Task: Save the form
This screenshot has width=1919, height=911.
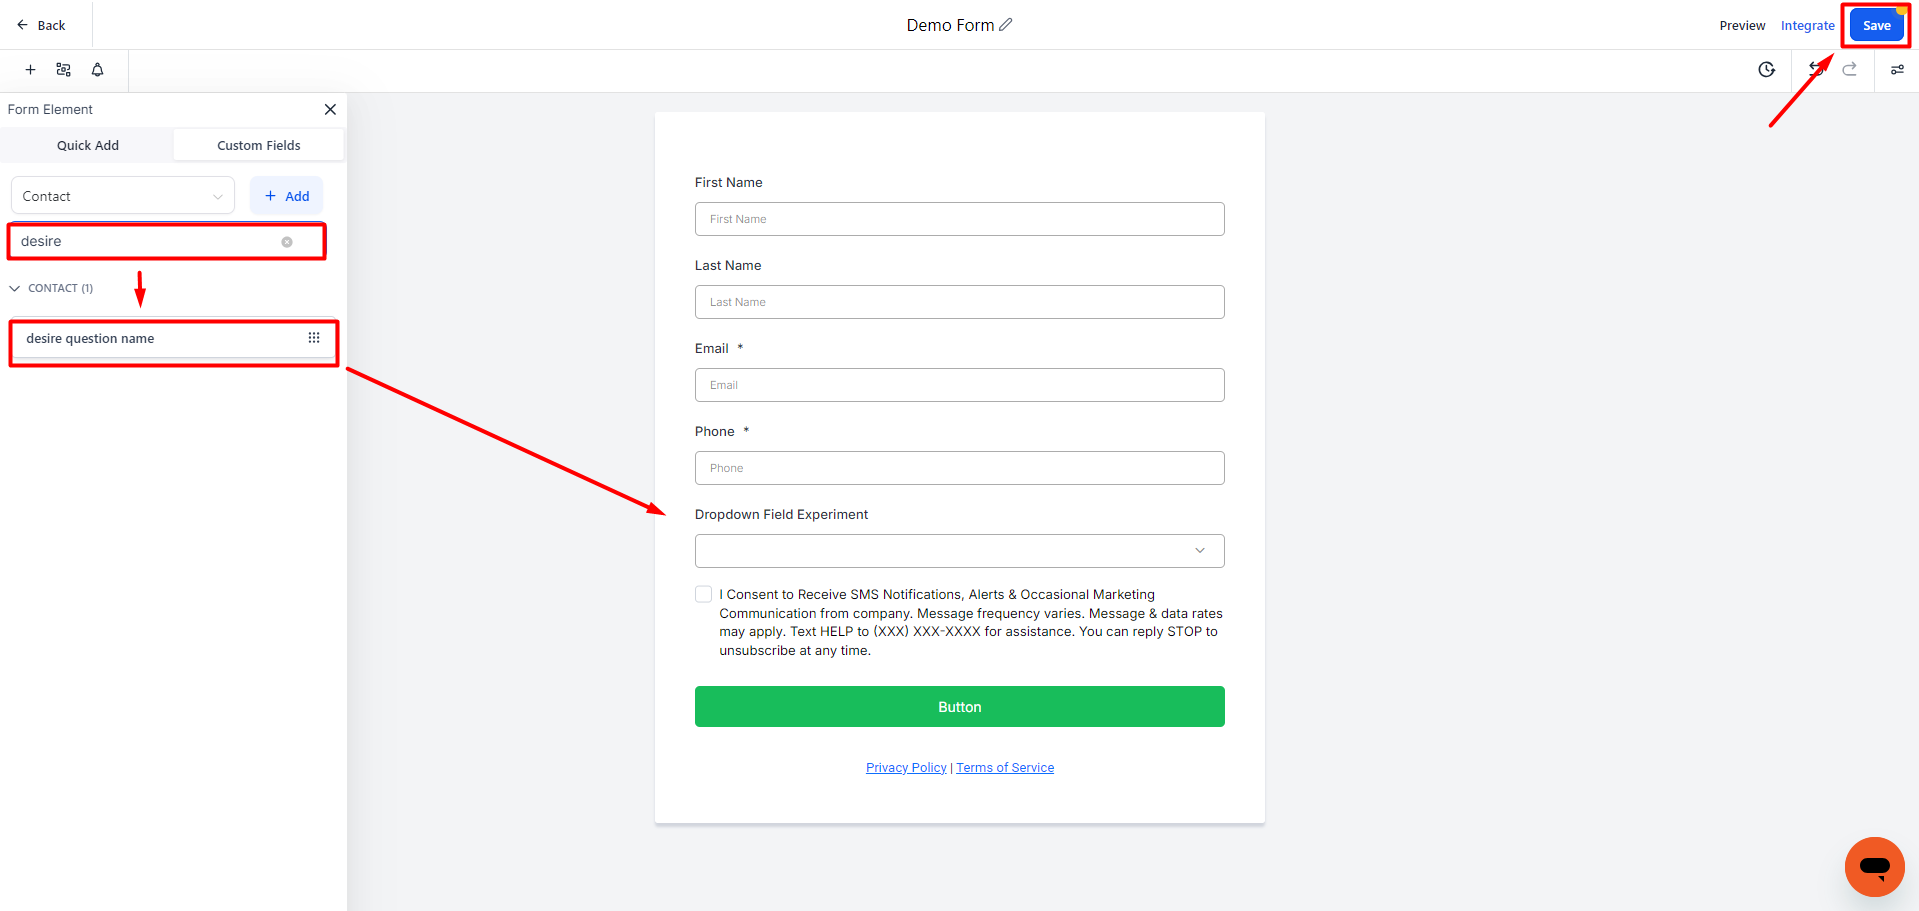Action: pyautogui.click(x=1876, y=25)
